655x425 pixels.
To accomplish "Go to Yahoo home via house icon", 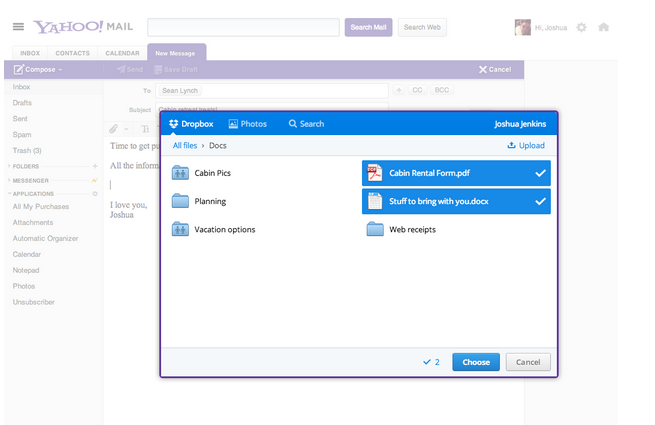I will (x=604, y=27).
